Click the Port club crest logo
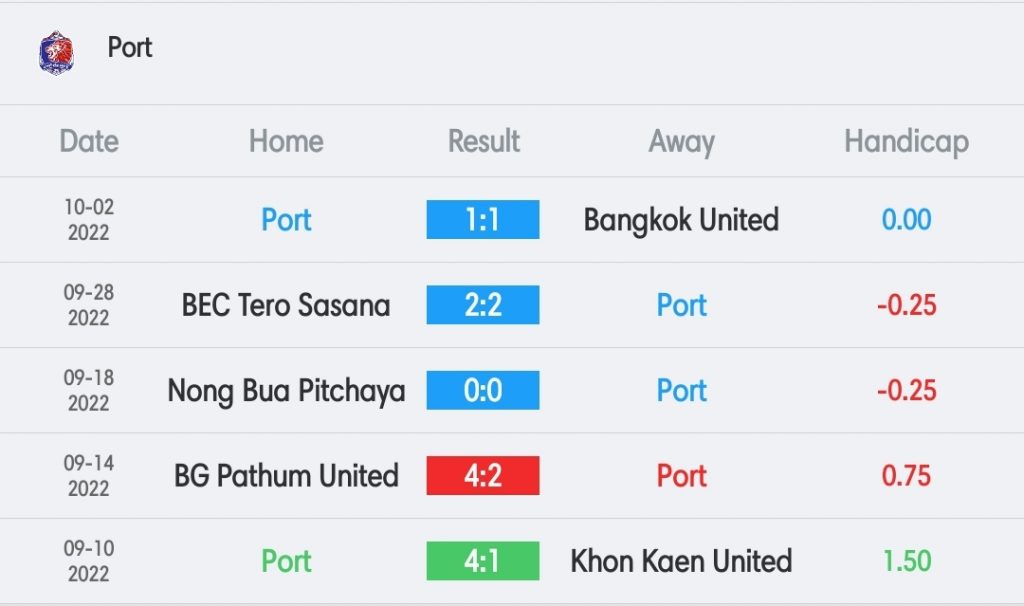Screen dimensions: 1024x606 tap(56, 53)
